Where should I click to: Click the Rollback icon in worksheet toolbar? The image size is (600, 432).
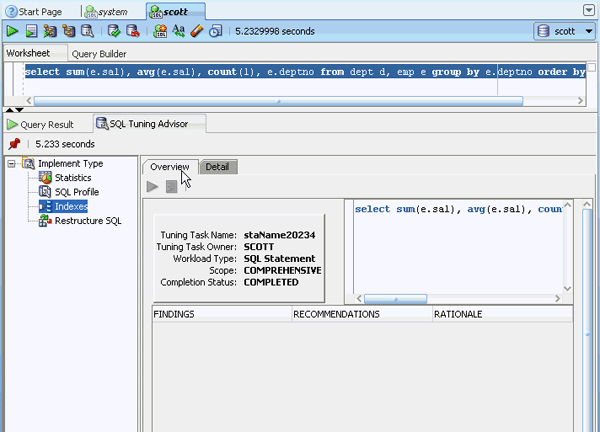132,31
